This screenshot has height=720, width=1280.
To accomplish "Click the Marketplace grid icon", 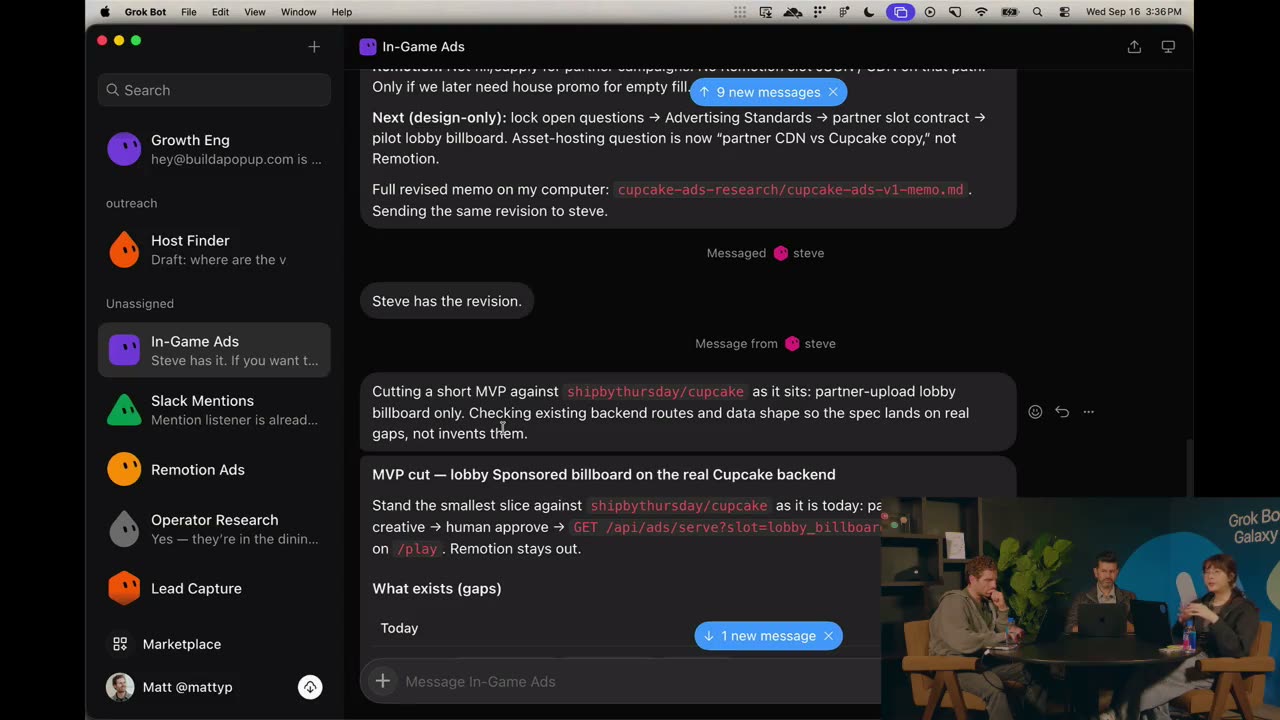I will [120, 644].
